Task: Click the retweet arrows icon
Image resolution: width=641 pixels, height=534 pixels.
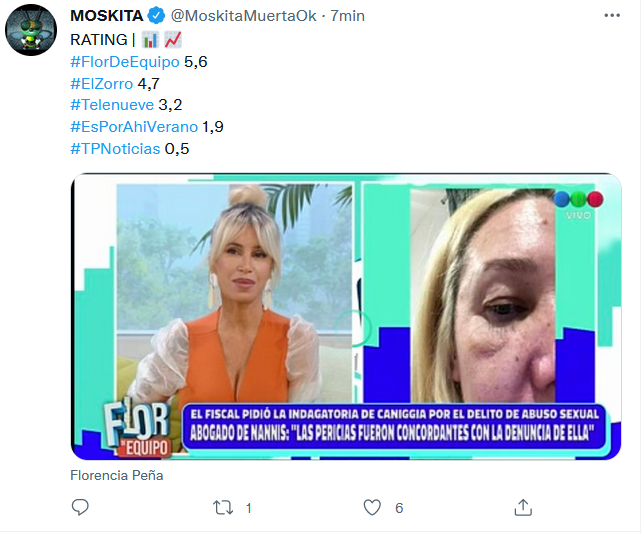Action: point(223,508)
